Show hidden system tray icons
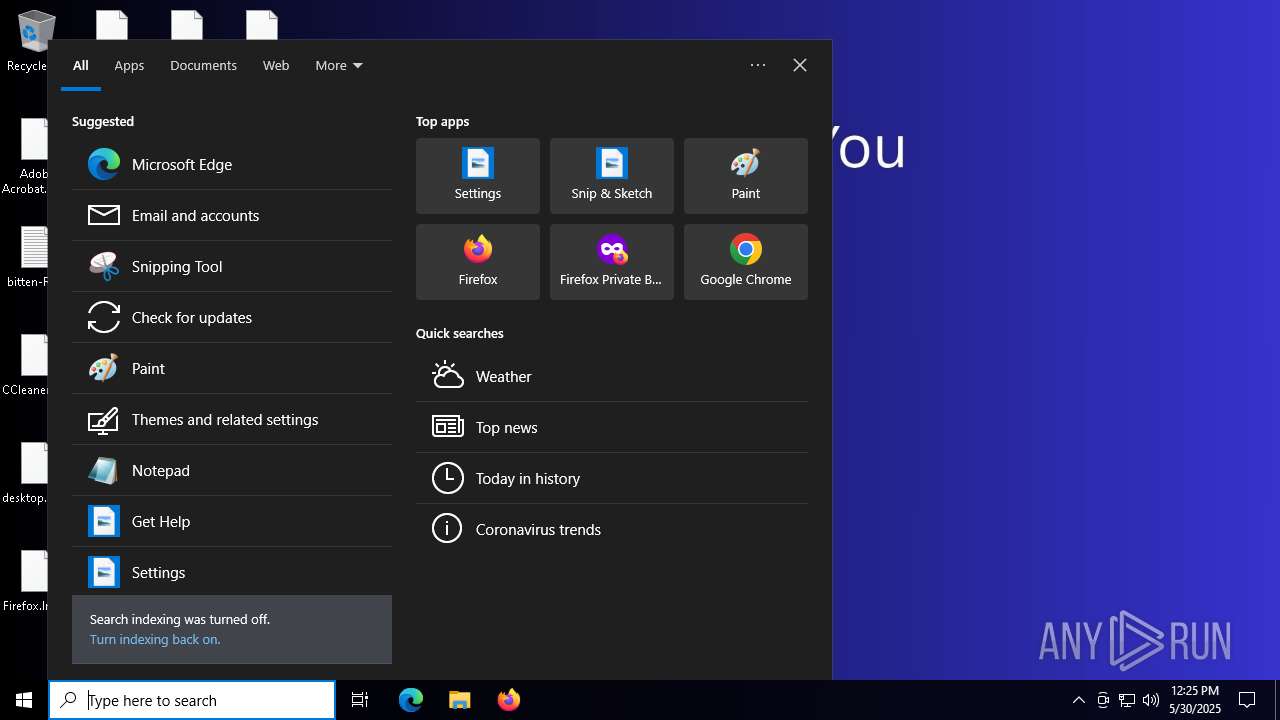 pyautogui.click(x=1079, y=700)
